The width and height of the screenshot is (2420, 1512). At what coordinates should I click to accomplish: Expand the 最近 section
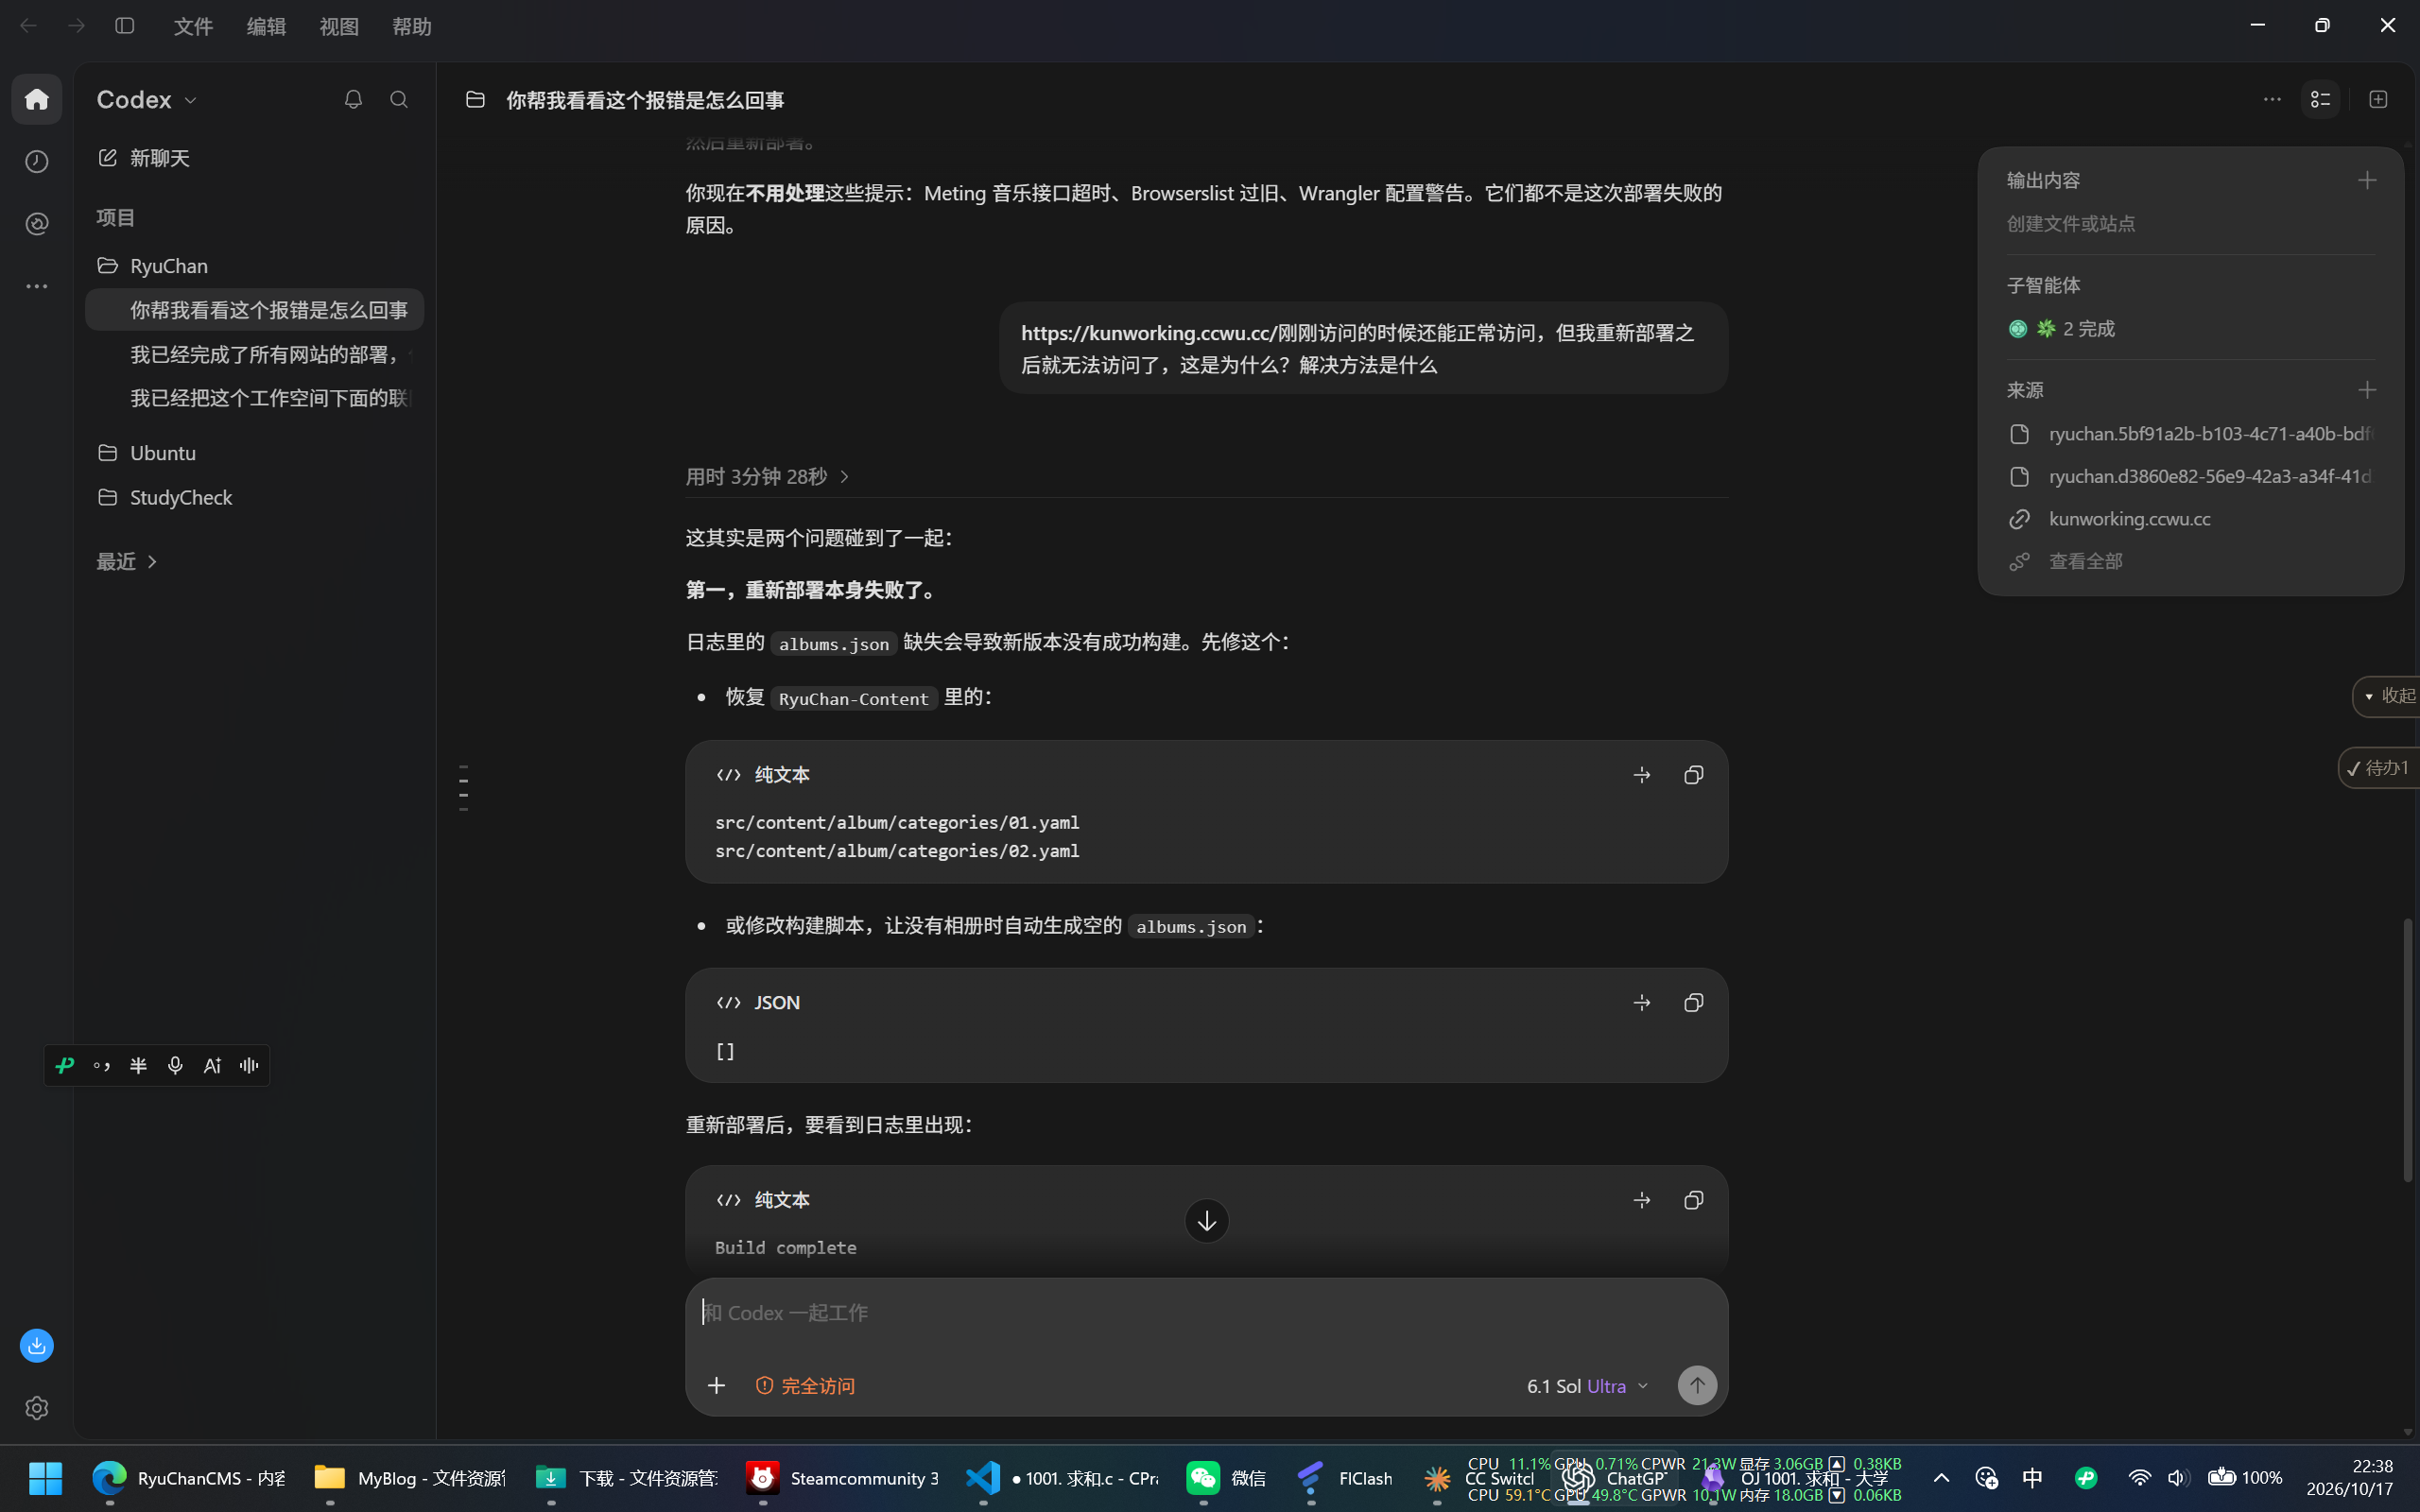pyautogui.click(x=127, y=561)
